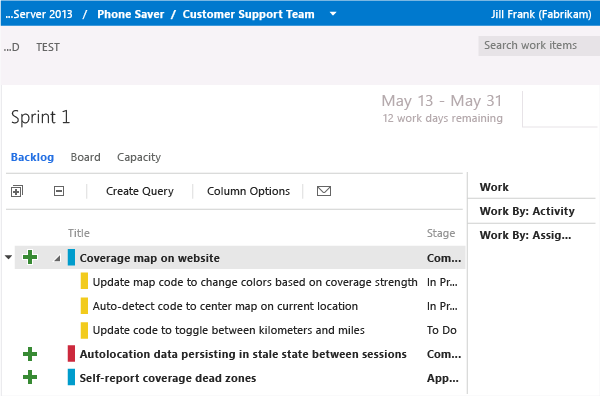Expand Work By: Activity section
Screen dimensions: 600x396
527,211
